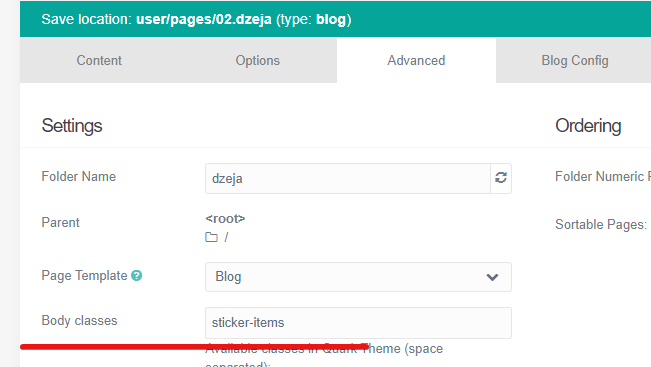Click the Page Template label
This screenshot has width=651, height=367.
pos(84,276)
